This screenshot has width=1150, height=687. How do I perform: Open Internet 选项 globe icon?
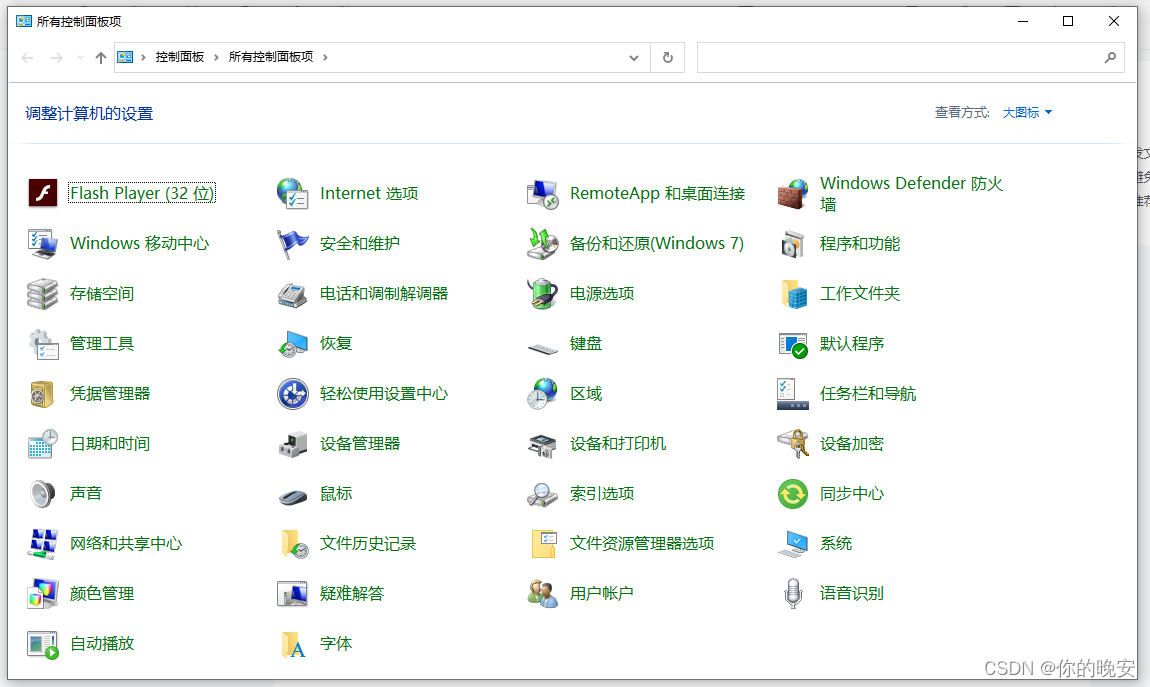tap(293, 193)
